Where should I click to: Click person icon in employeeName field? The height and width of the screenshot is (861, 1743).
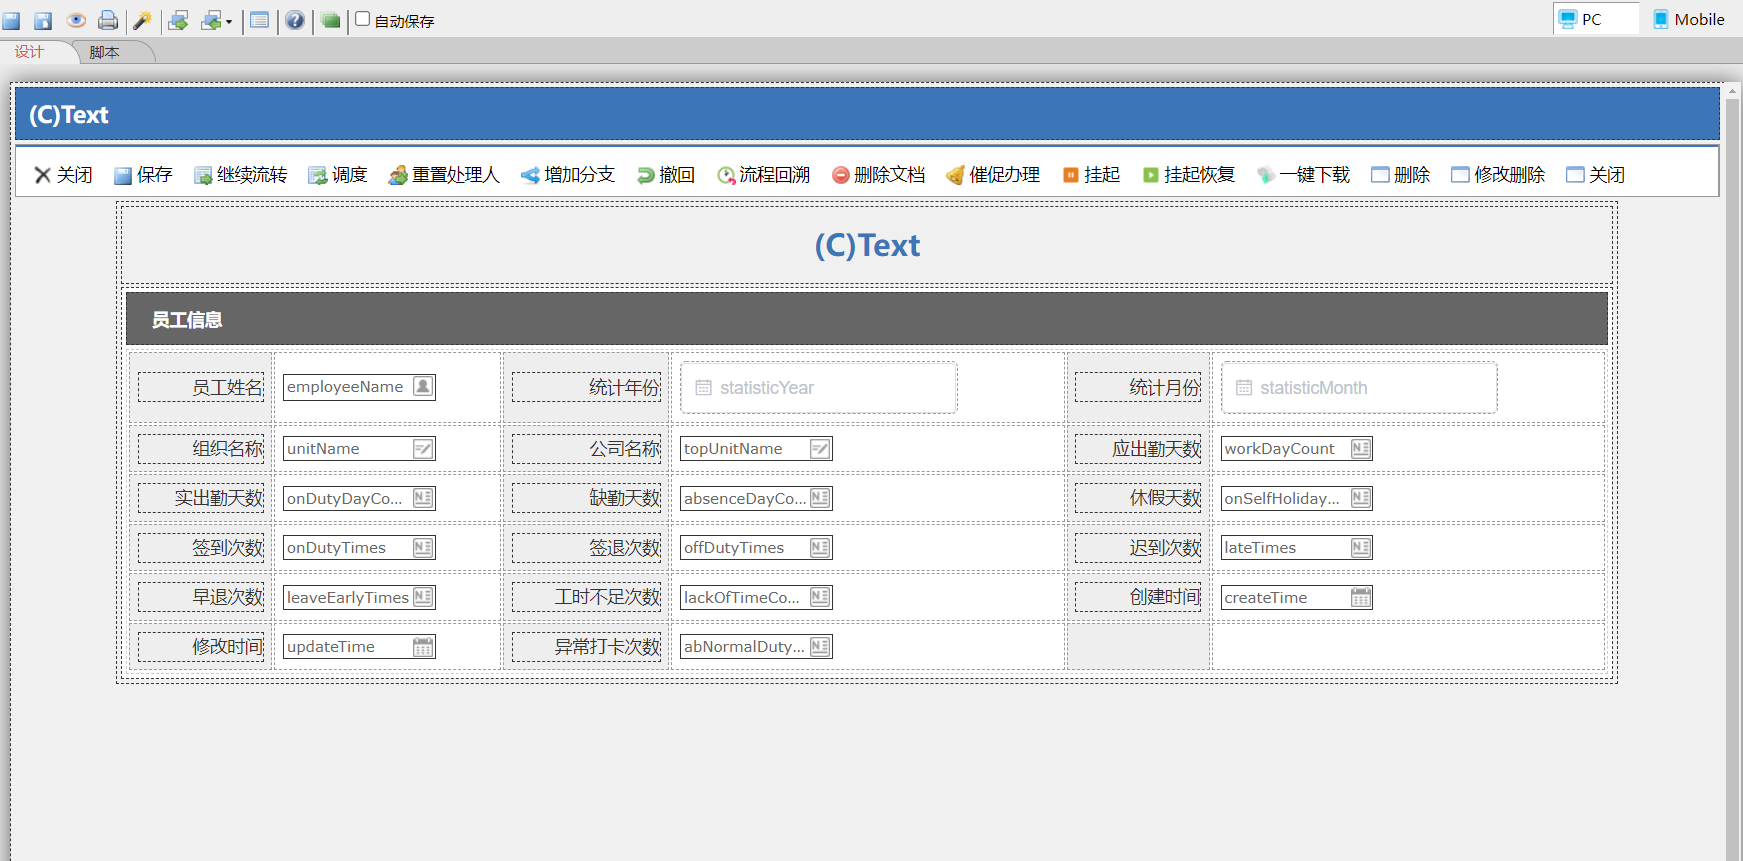click(x=424, y=387)
